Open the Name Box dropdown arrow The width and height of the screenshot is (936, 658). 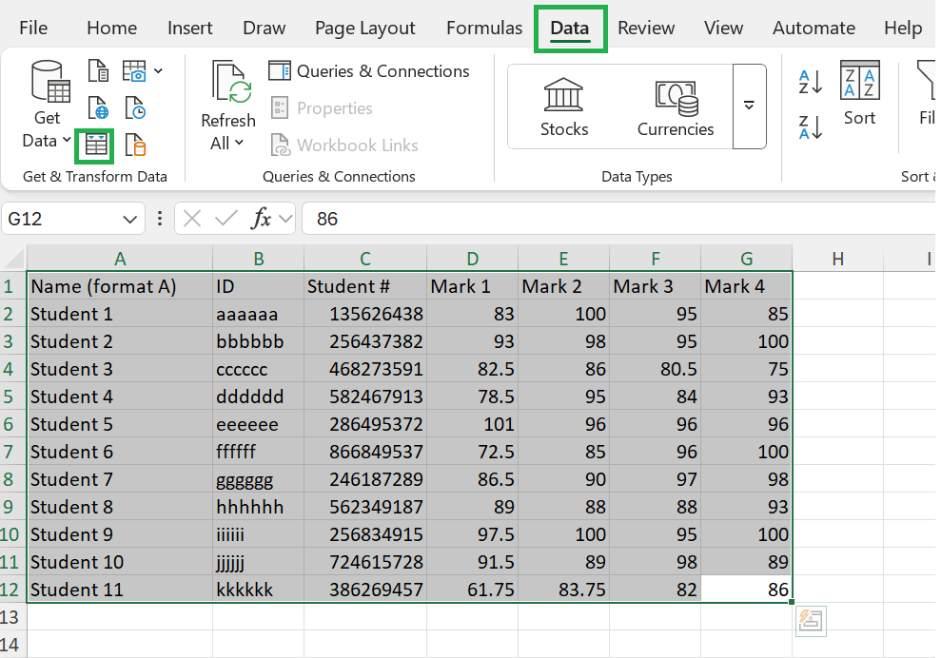(130, 219)
